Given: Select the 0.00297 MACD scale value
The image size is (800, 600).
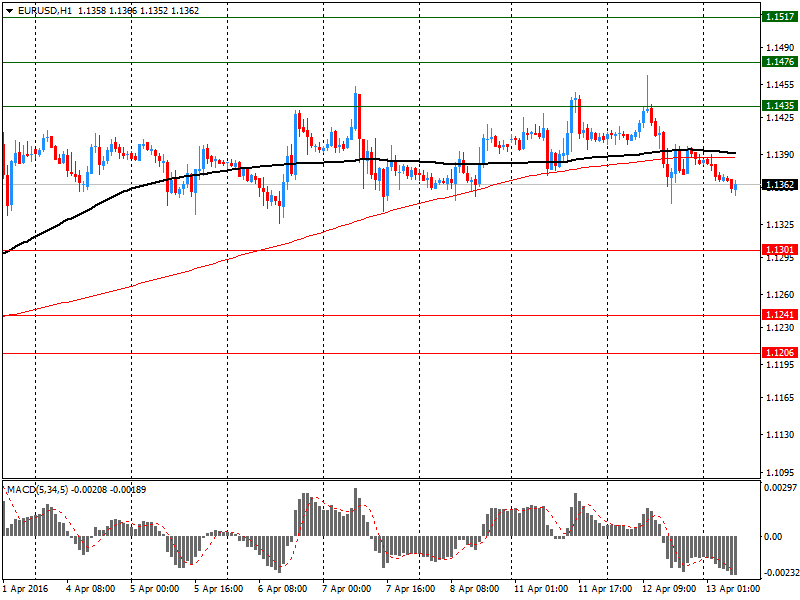Looking at the screenshot, I should (780, 488).
